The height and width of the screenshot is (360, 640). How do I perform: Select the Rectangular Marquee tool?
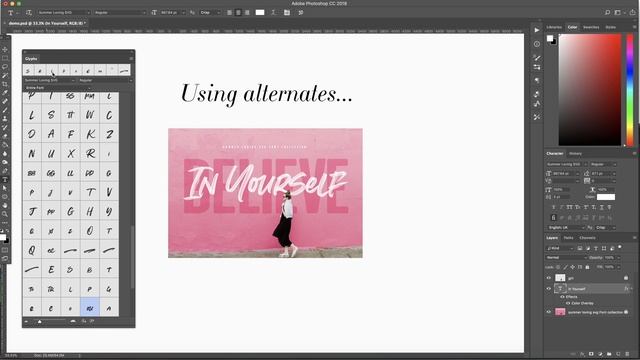pyautogui.click(x=5, y=58)
